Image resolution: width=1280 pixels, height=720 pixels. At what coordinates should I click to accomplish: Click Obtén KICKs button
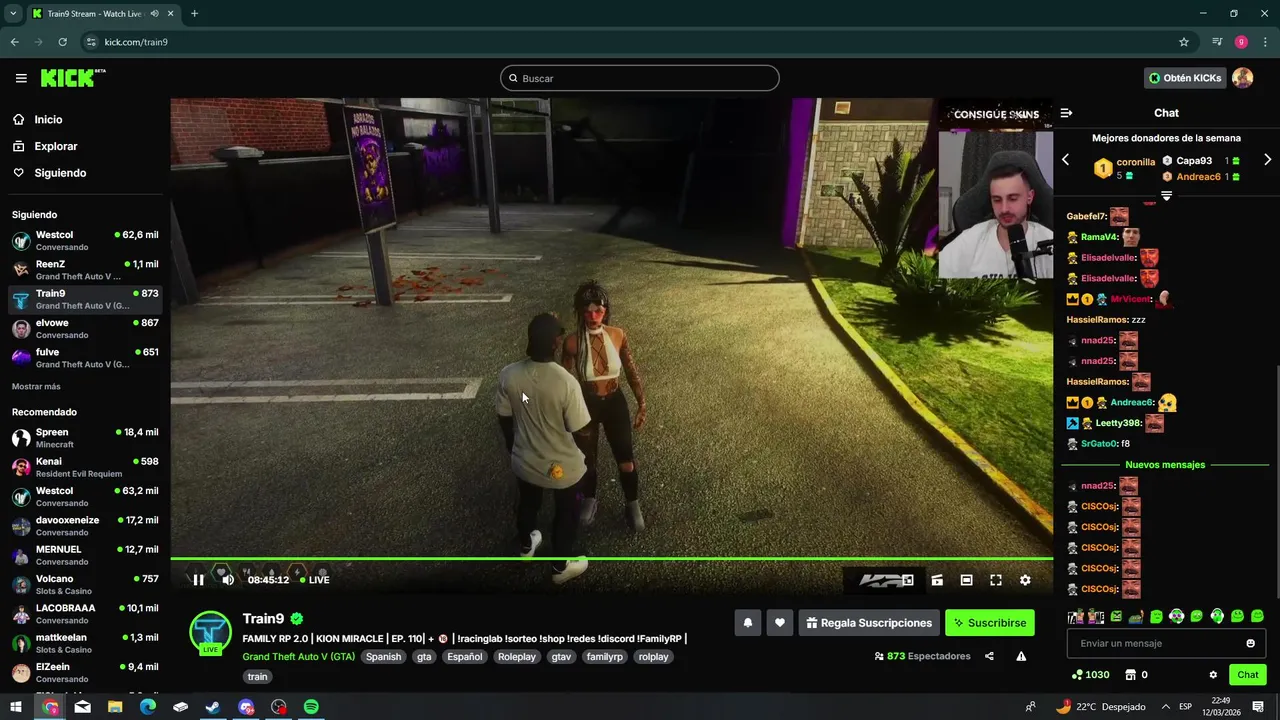[1186, 78]
